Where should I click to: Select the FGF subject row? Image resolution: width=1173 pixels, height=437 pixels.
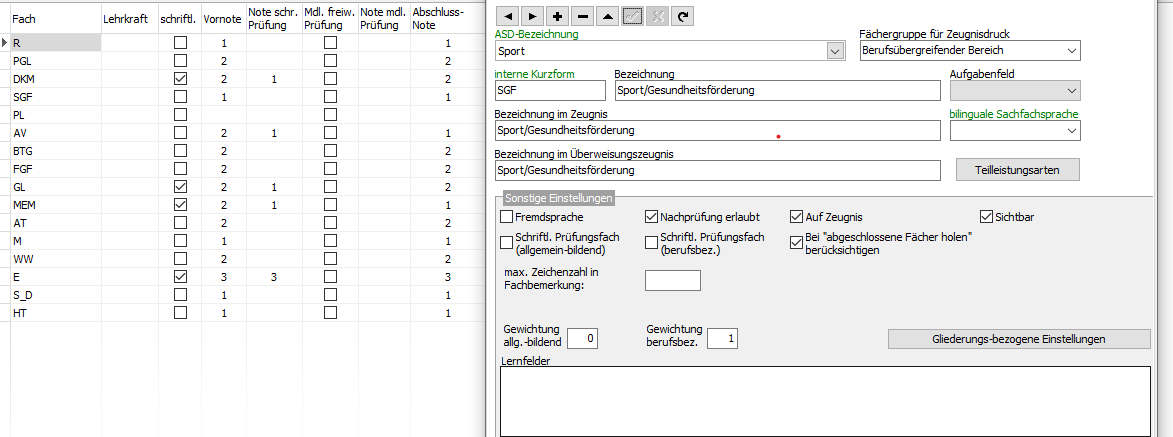click(x=55, y=169)
